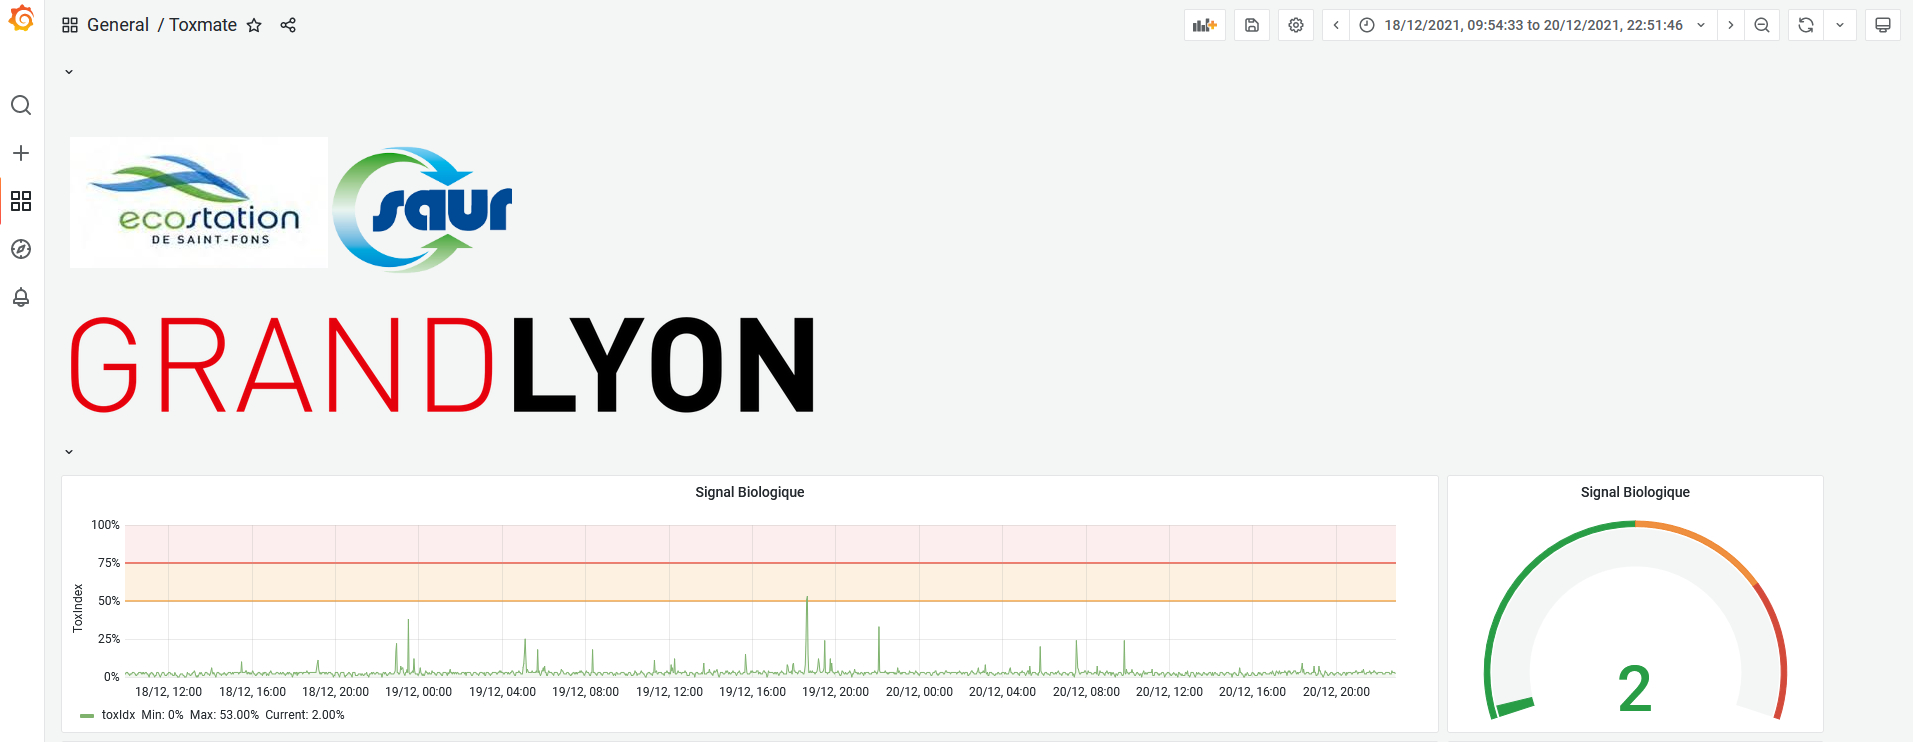Click the dashboard grid icon beside General
This screenshot has width=1913, height=742.
point(70,25)
